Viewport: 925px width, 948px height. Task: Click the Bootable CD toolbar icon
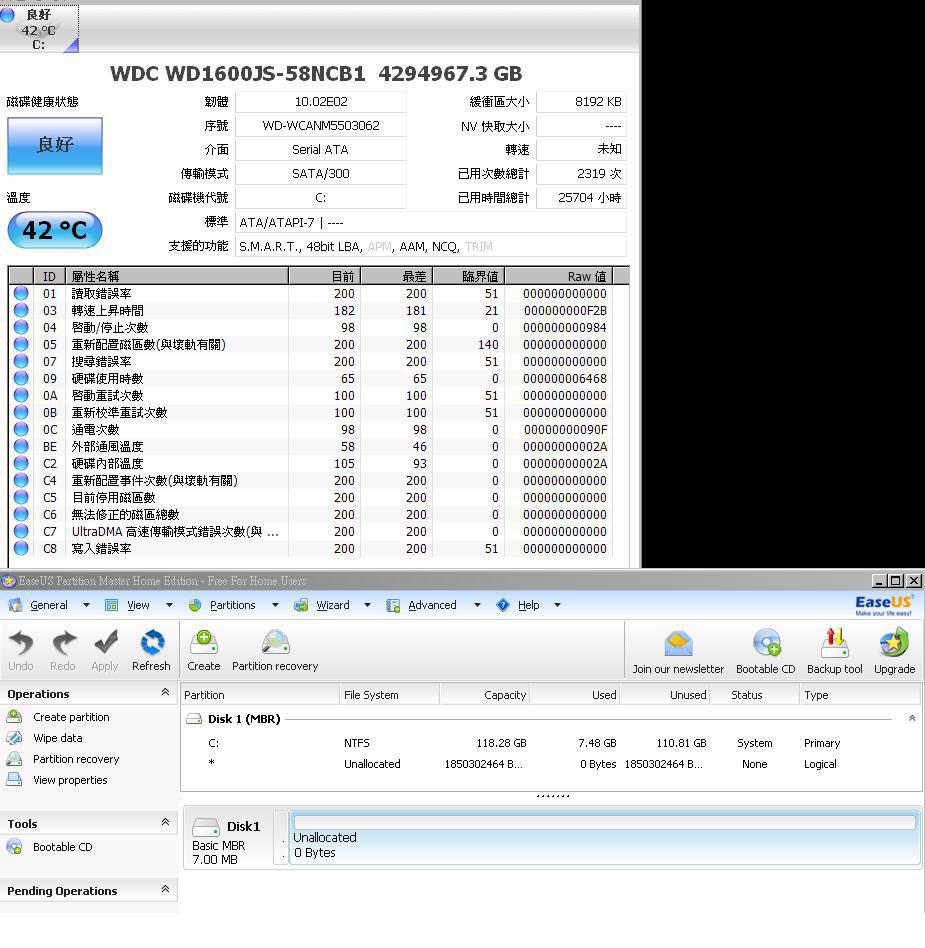(767, 644)
